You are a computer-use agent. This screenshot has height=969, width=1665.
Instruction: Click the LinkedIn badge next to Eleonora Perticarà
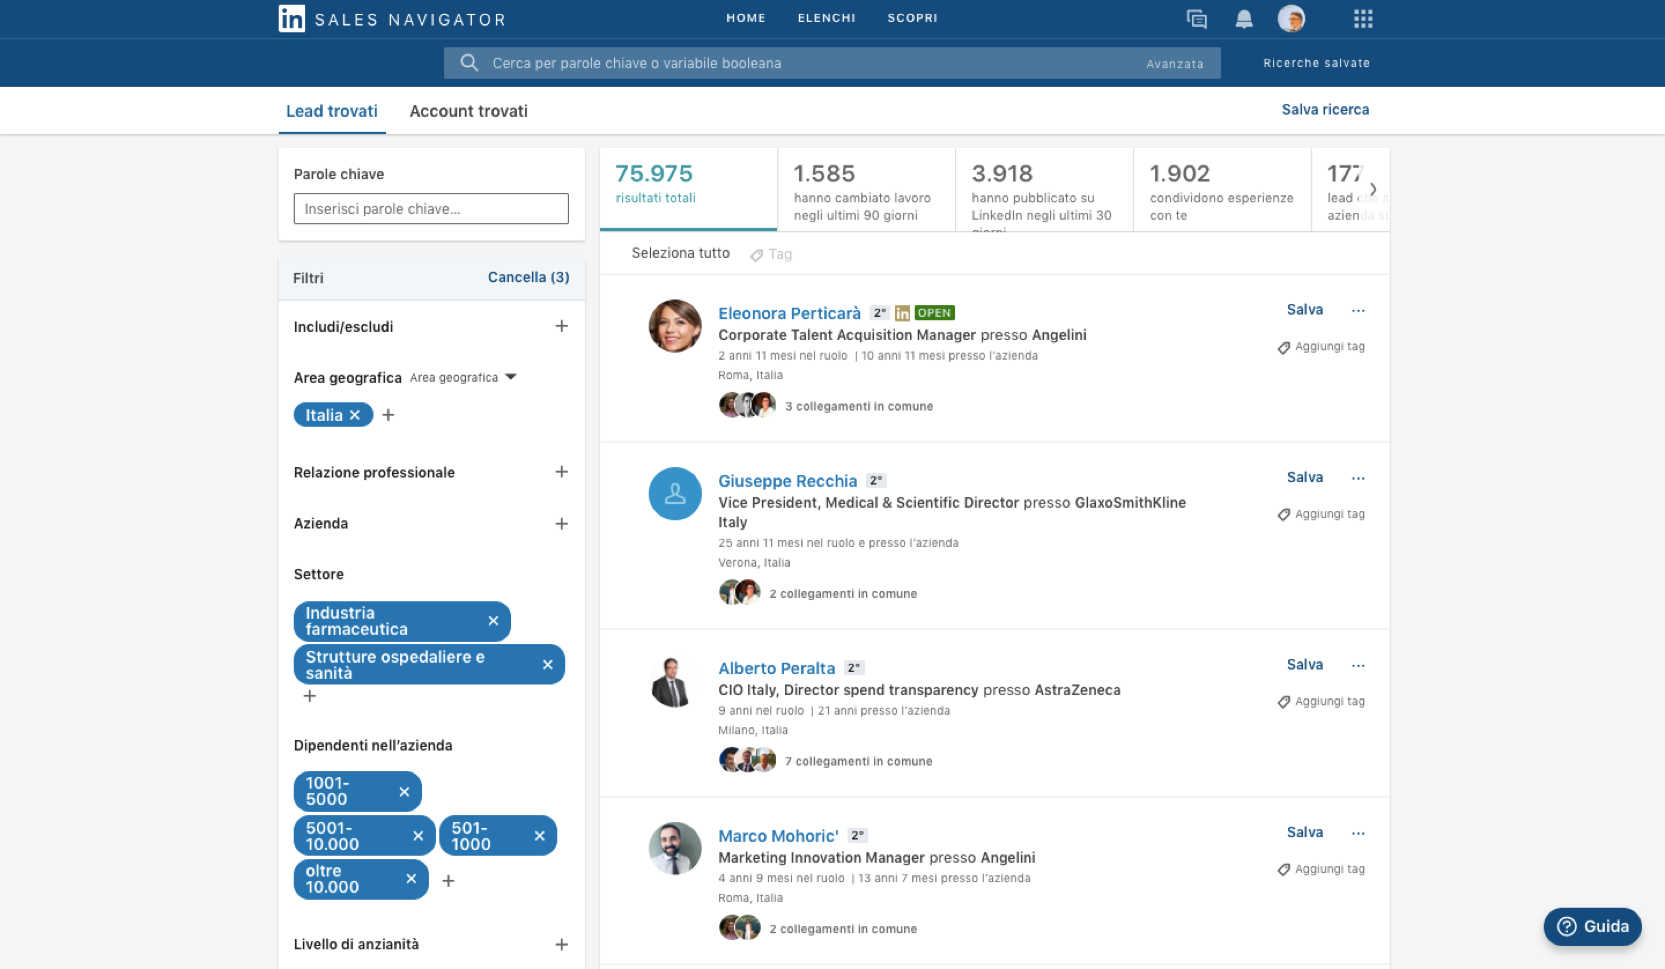(x=902, y=313)
